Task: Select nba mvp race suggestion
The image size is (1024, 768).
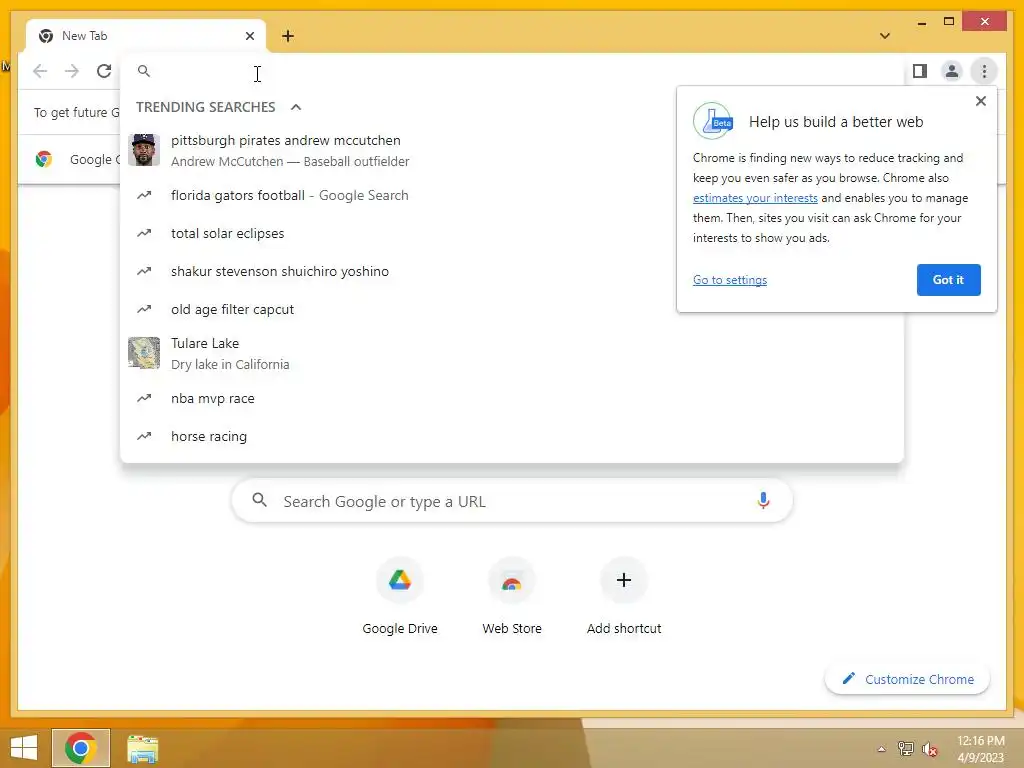Action: 512,398
